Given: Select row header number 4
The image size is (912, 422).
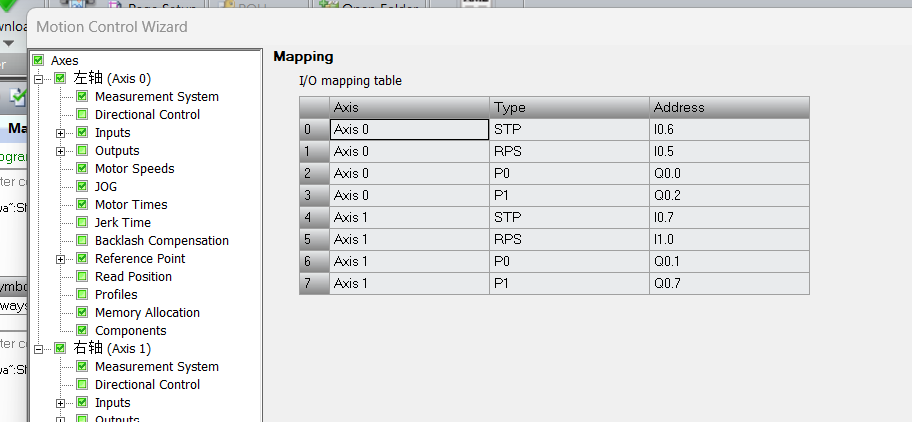Looking at the screenshot, I should 313,217.
